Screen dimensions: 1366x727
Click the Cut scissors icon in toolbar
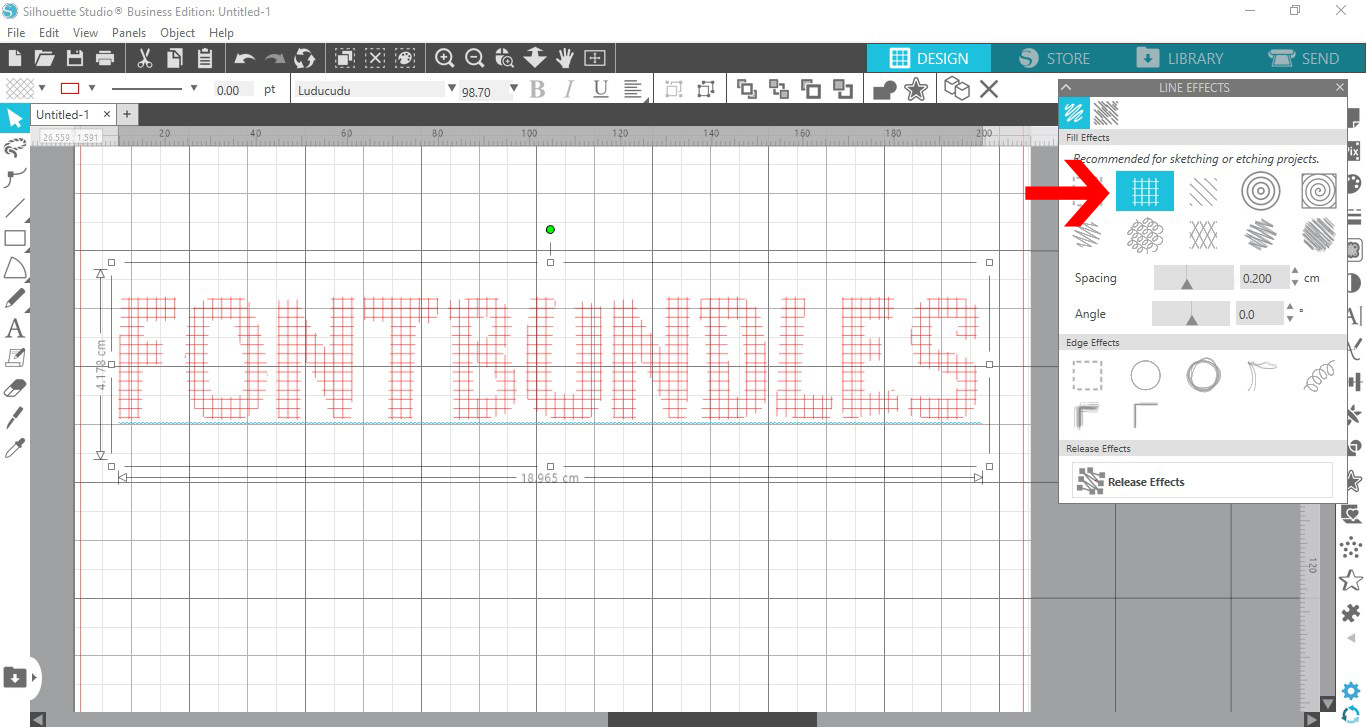[144, 58]
